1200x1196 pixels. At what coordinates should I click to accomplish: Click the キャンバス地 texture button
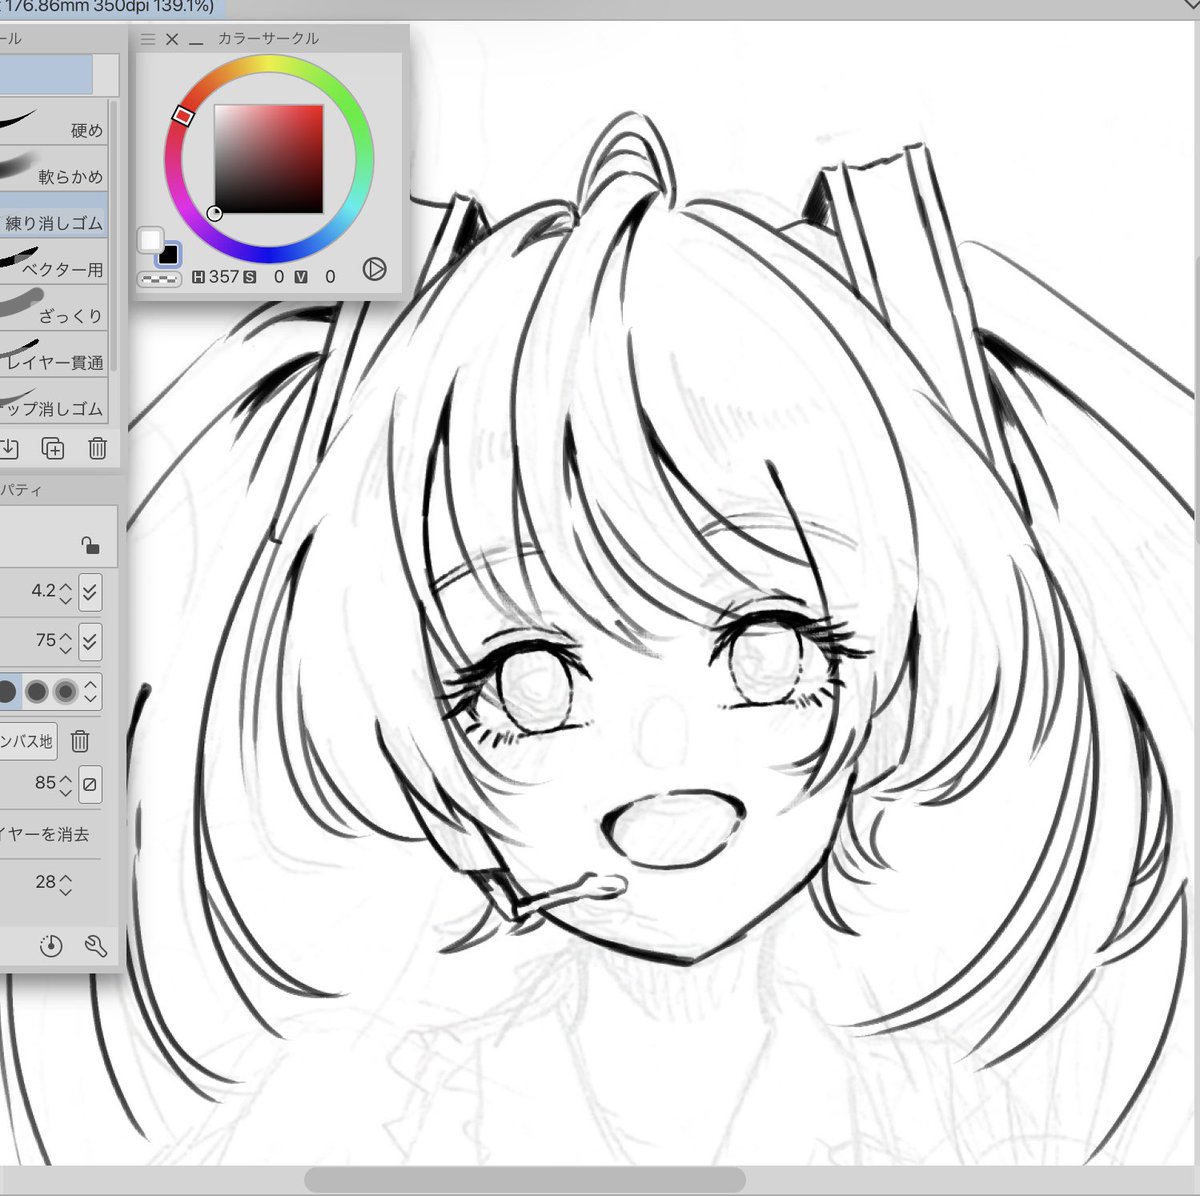(x=28, y=741)
